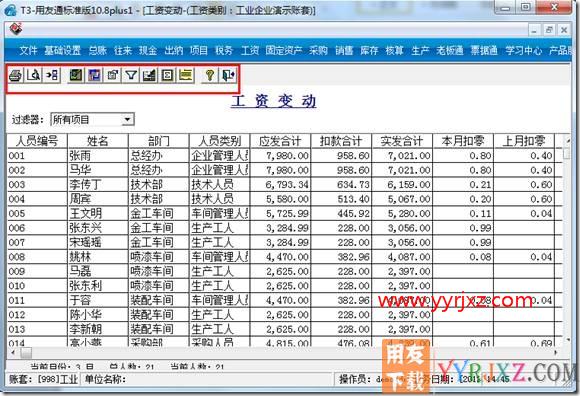Open the 工资 menu

point(250,50)
